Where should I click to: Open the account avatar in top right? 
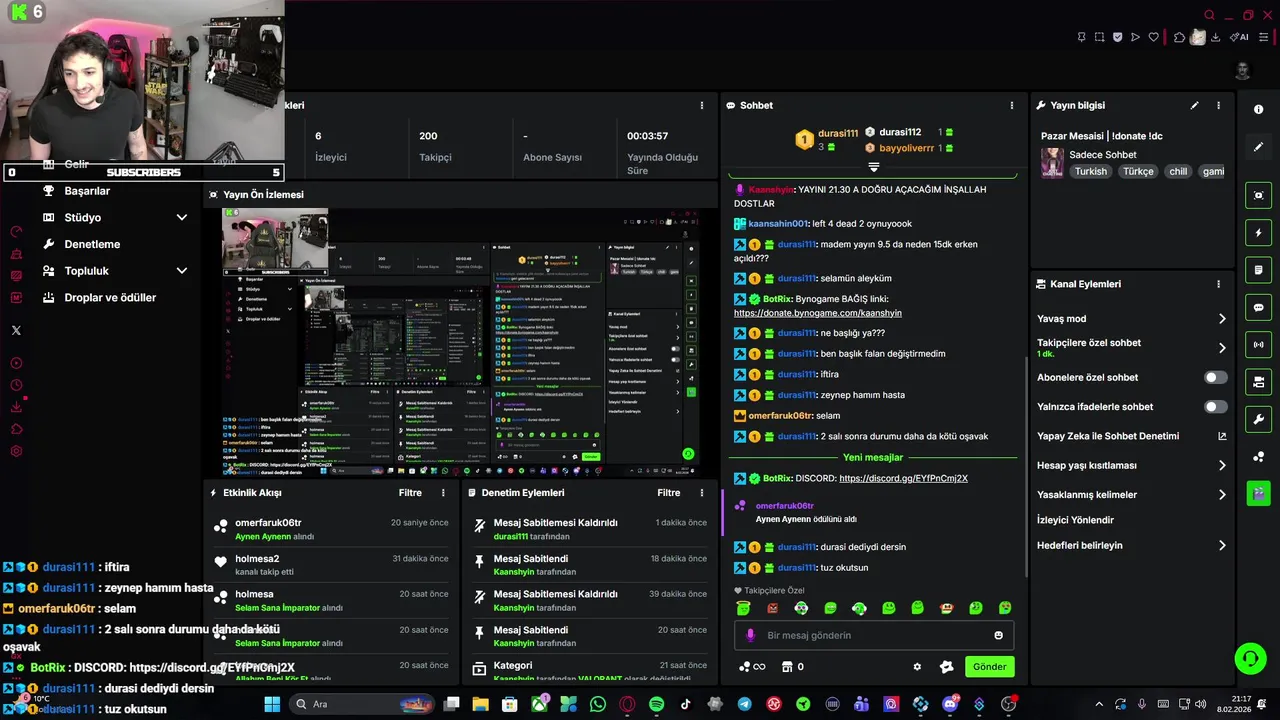tap(1242, 70)
